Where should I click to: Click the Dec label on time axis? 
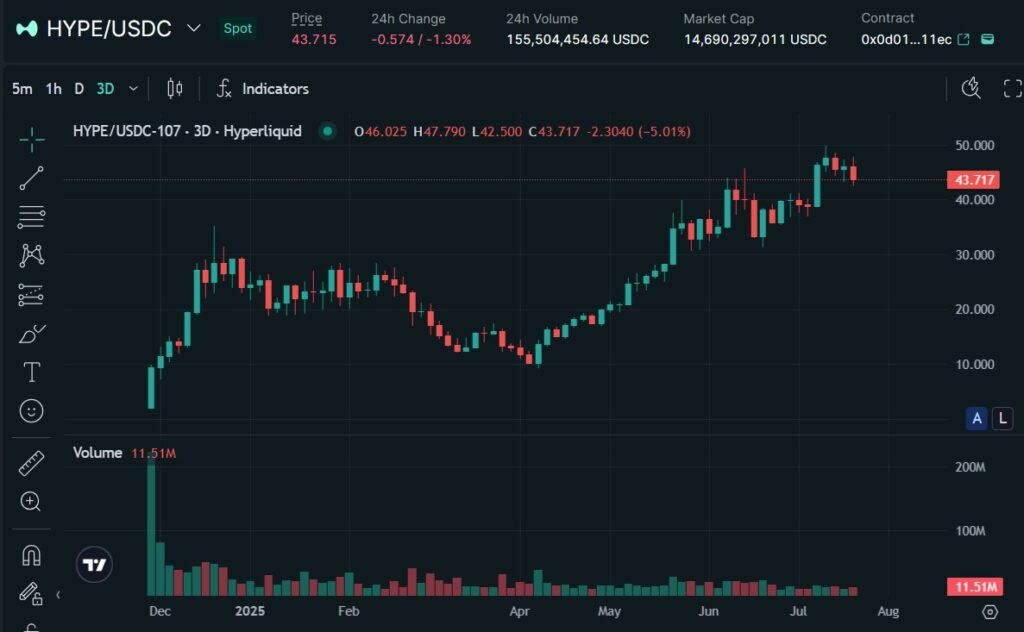[160, 611]
